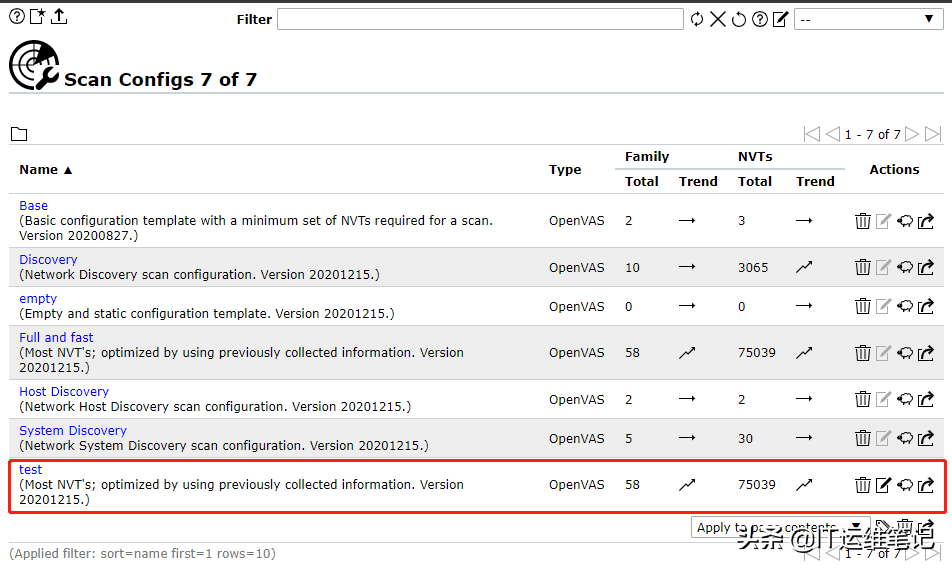Open the empty scan config link
This screenshot has height=568, width=952.
pyautogui.click(x=38, y=299)
